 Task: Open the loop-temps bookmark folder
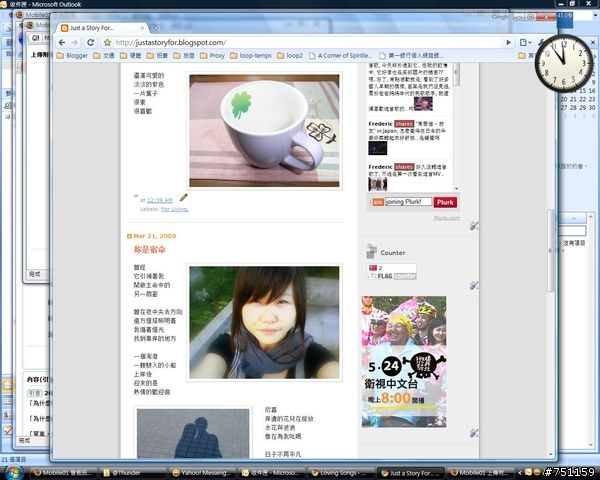tap(251, 56)
